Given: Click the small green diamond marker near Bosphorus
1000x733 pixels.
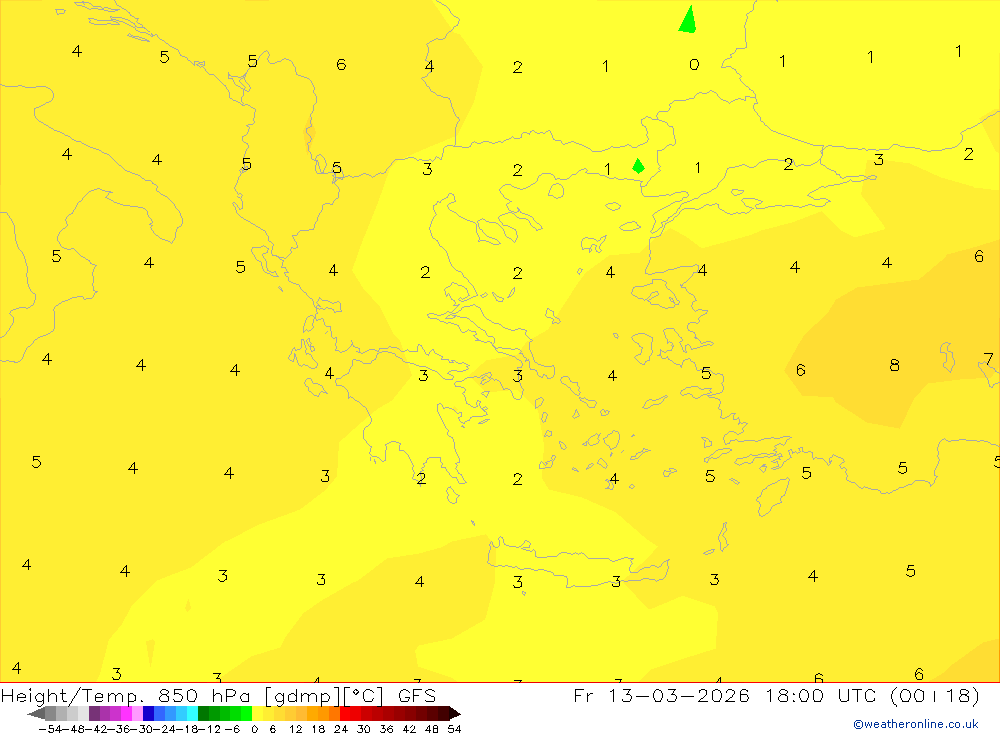Looking at the screenshot, I should click(x=638, y=166).
